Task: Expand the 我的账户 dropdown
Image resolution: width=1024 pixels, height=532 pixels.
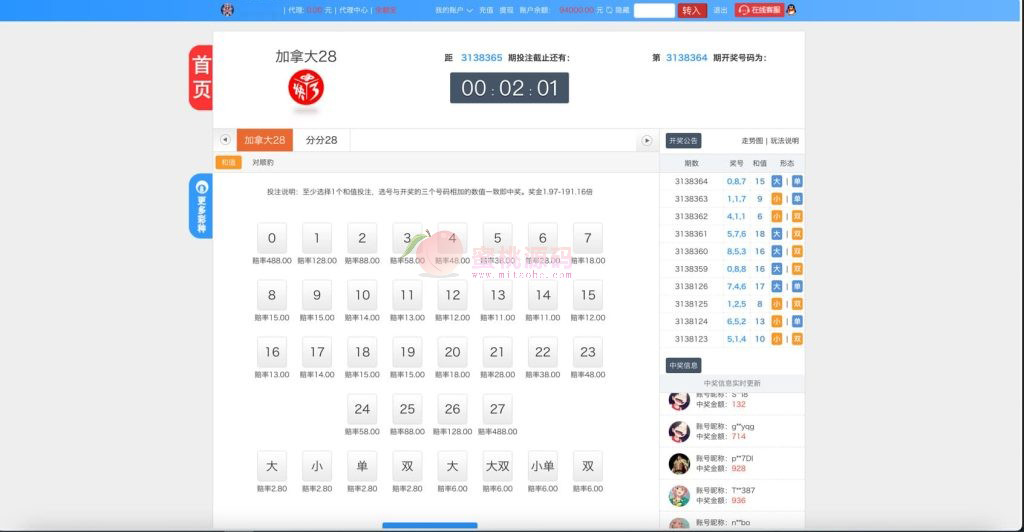Action: [453, 10]
